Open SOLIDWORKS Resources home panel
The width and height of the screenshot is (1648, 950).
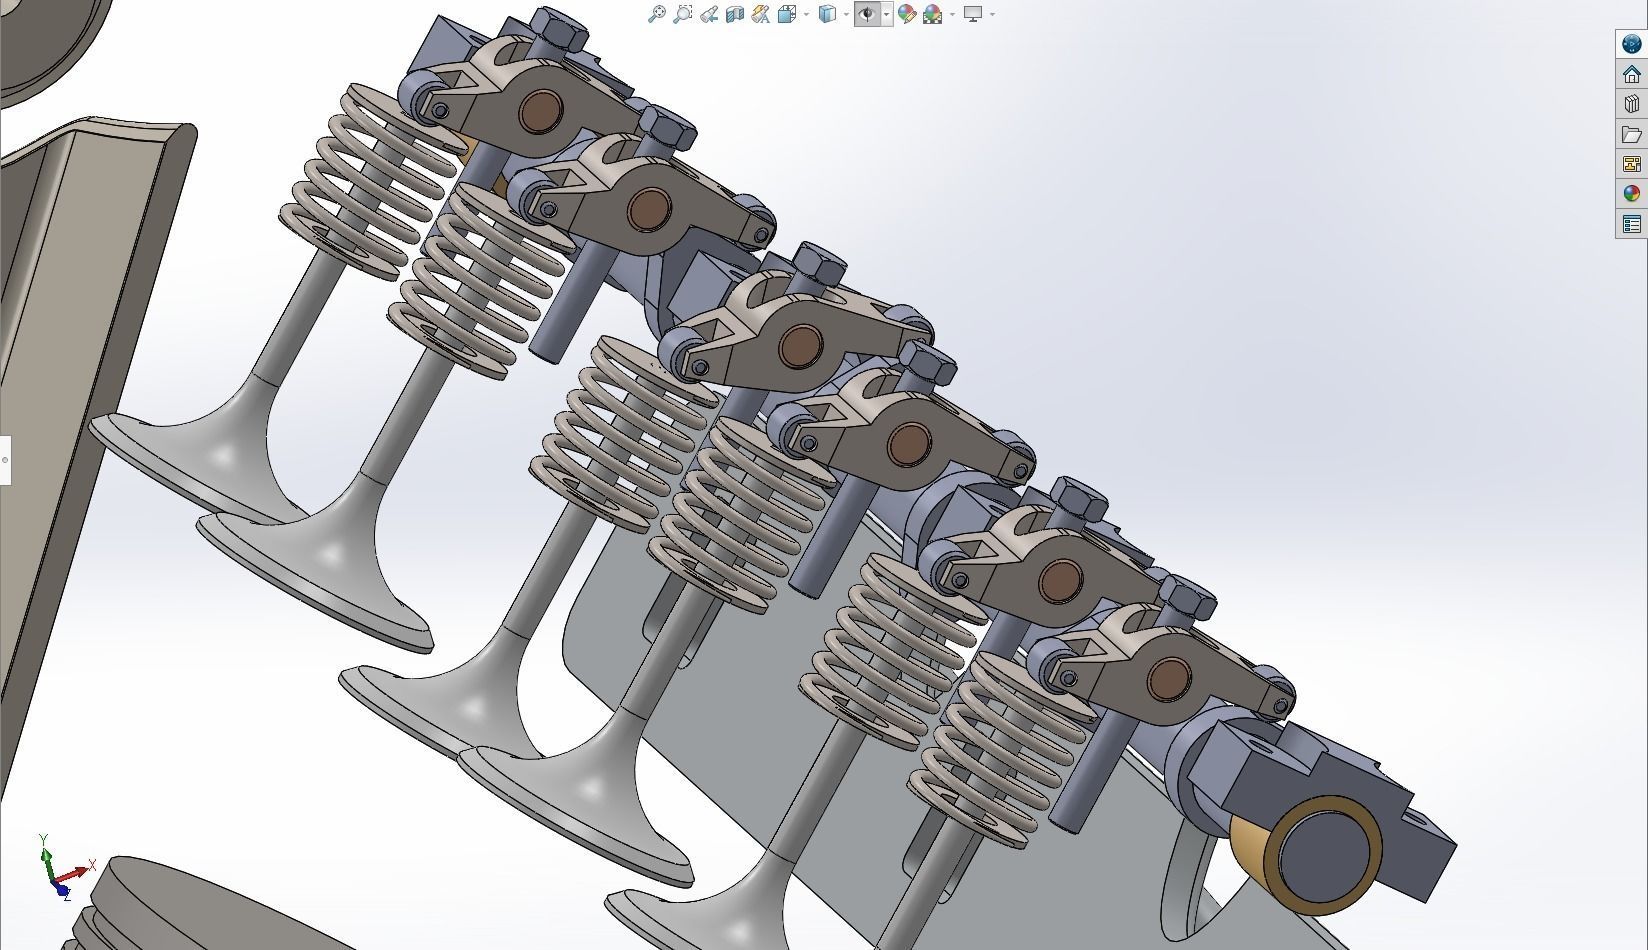point(1631,74)
